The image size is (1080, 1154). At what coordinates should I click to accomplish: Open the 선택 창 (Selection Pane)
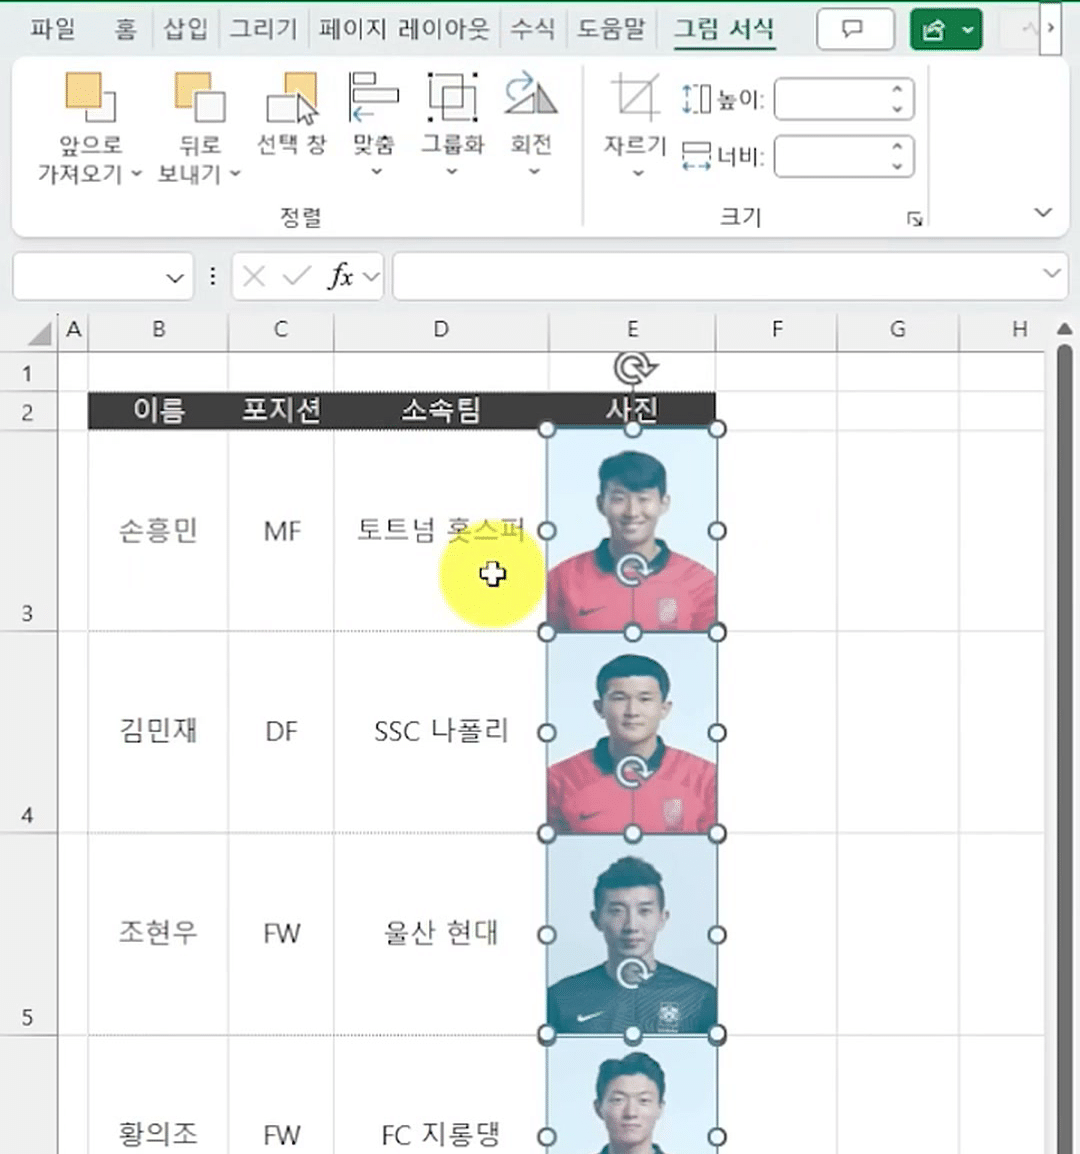click(x=292, y=113)
